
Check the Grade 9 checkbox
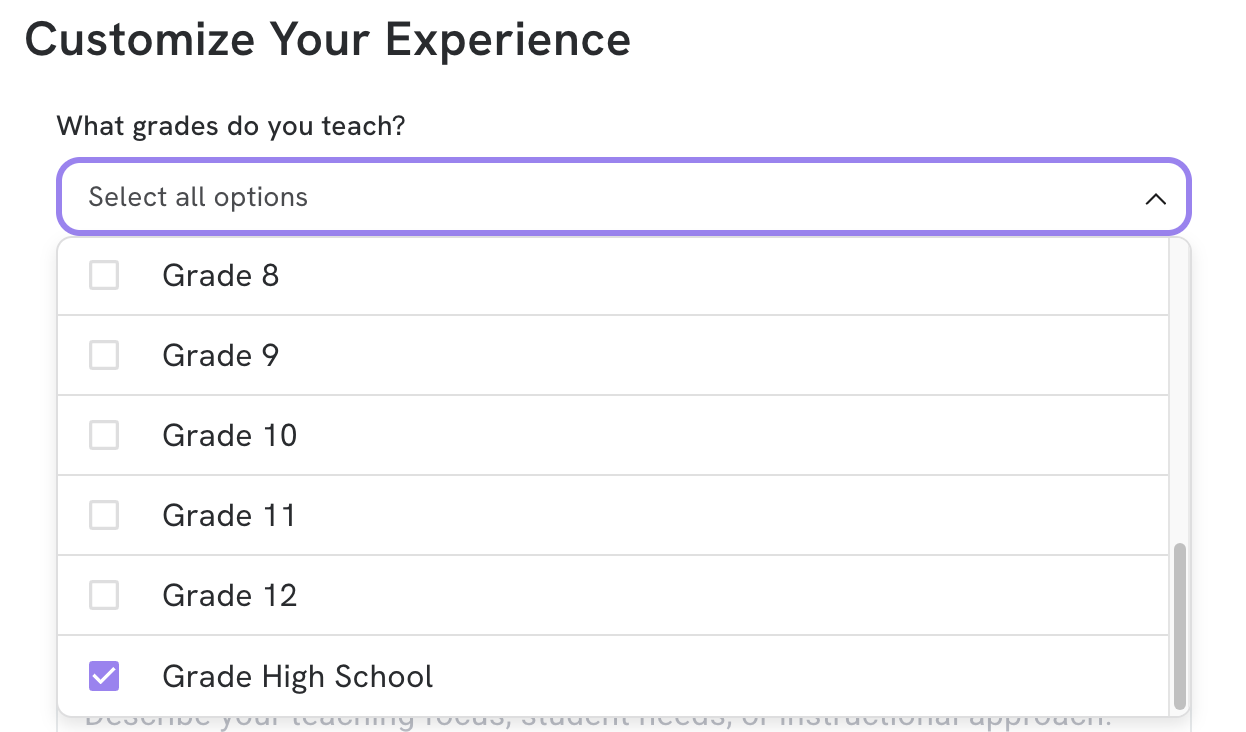[104, 355]
